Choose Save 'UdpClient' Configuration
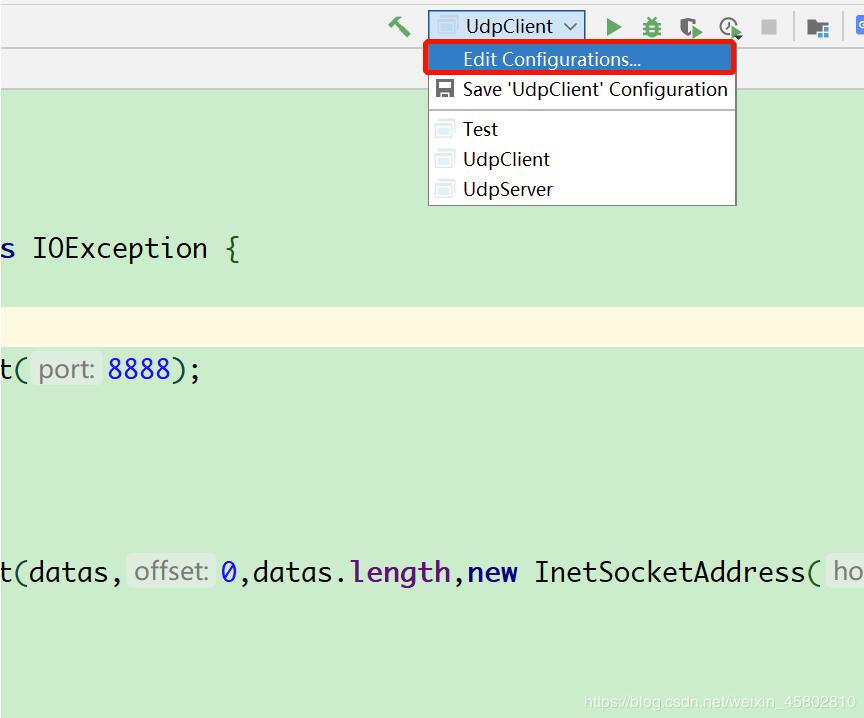Viewport: 864px width, 718px height. (x=594, y=89)
